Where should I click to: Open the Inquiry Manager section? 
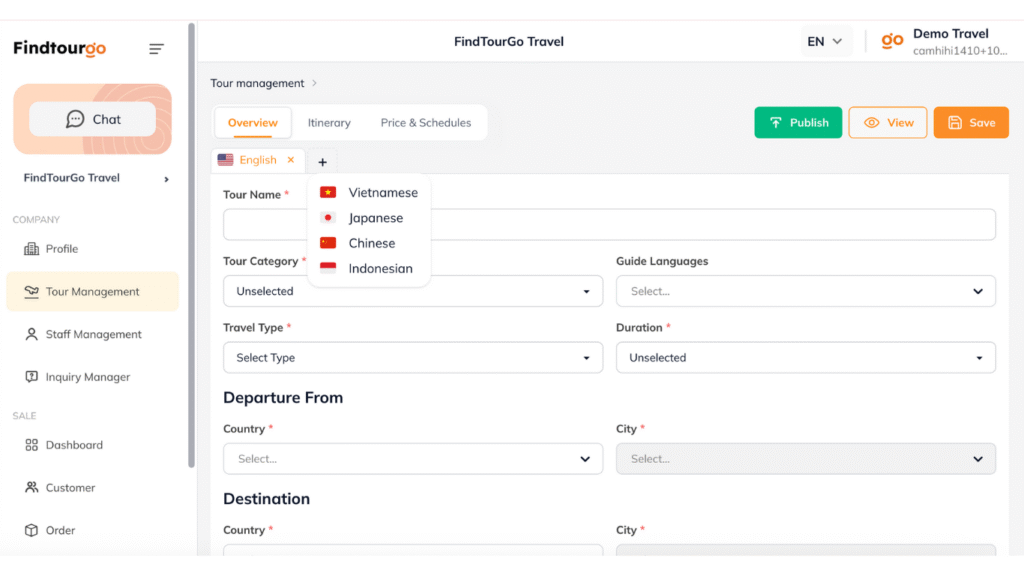[x=87, y=377]
